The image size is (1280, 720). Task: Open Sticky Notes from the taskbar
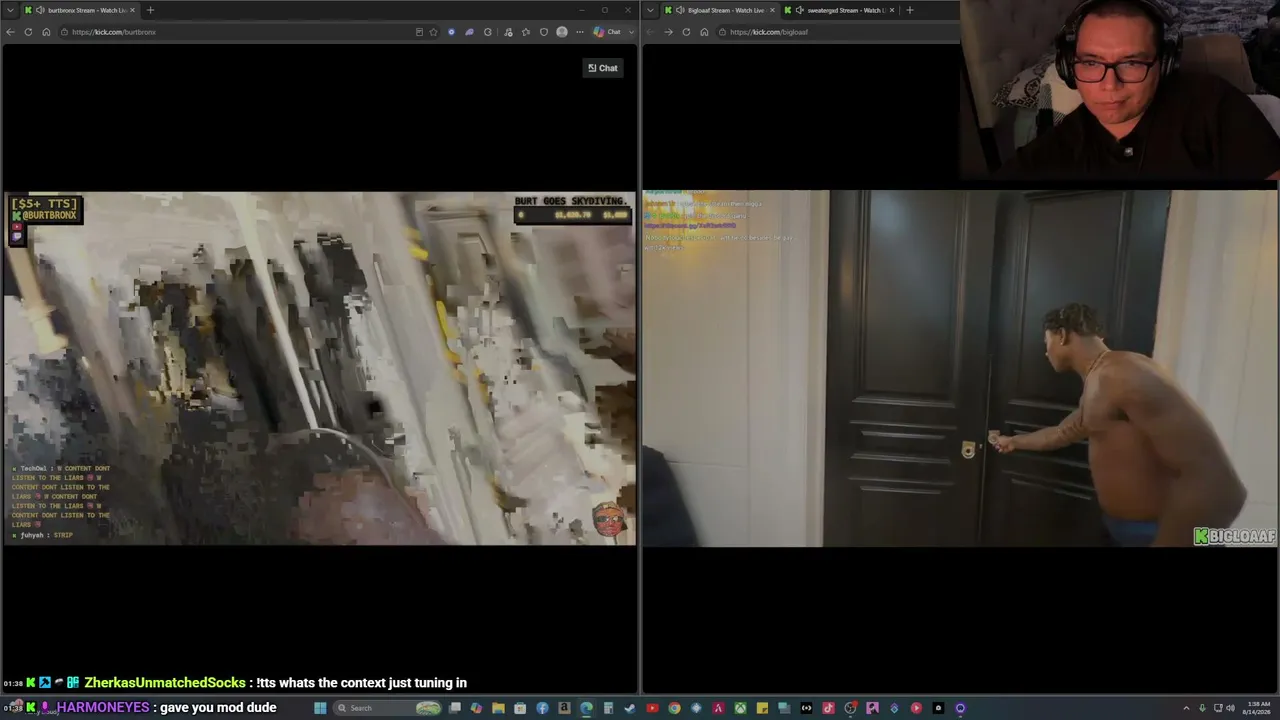762,708
